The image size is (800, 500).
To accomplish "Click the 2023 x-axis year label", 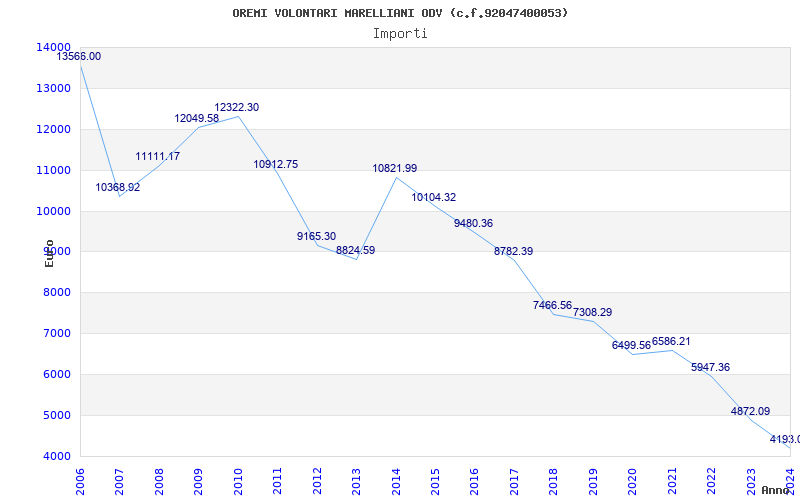I will coord(751,481).
